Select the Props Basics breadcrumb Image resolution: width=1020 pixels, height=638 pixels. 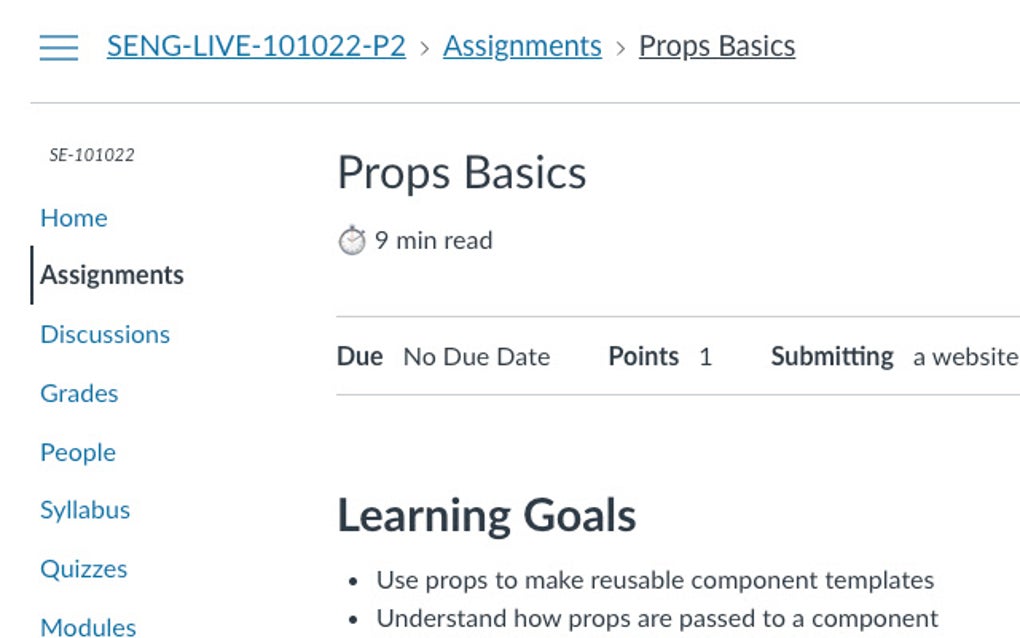point(717,46)
